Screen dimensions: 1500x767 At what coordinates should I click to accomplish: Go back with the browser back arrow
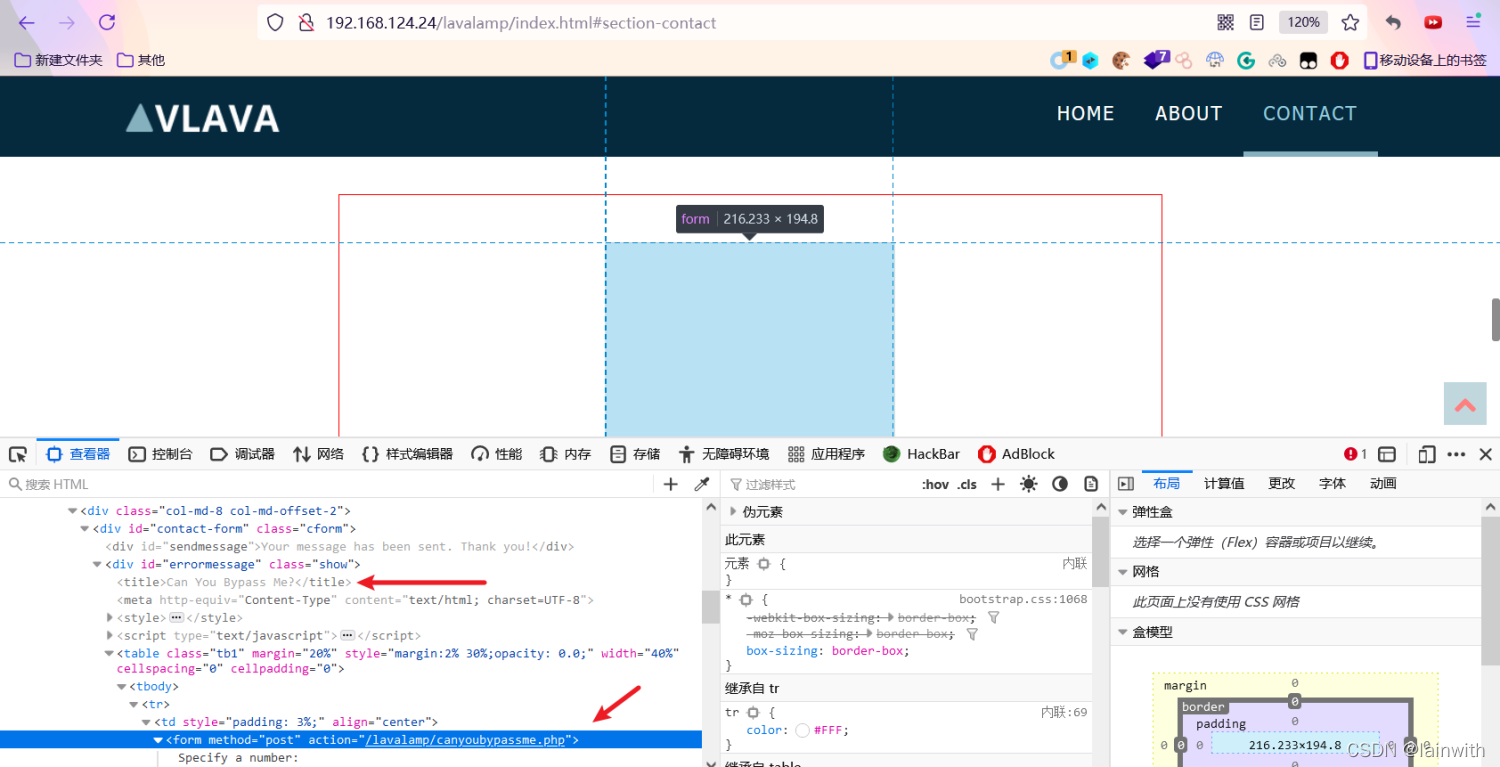pyautogui.click(x=26, y=23)
